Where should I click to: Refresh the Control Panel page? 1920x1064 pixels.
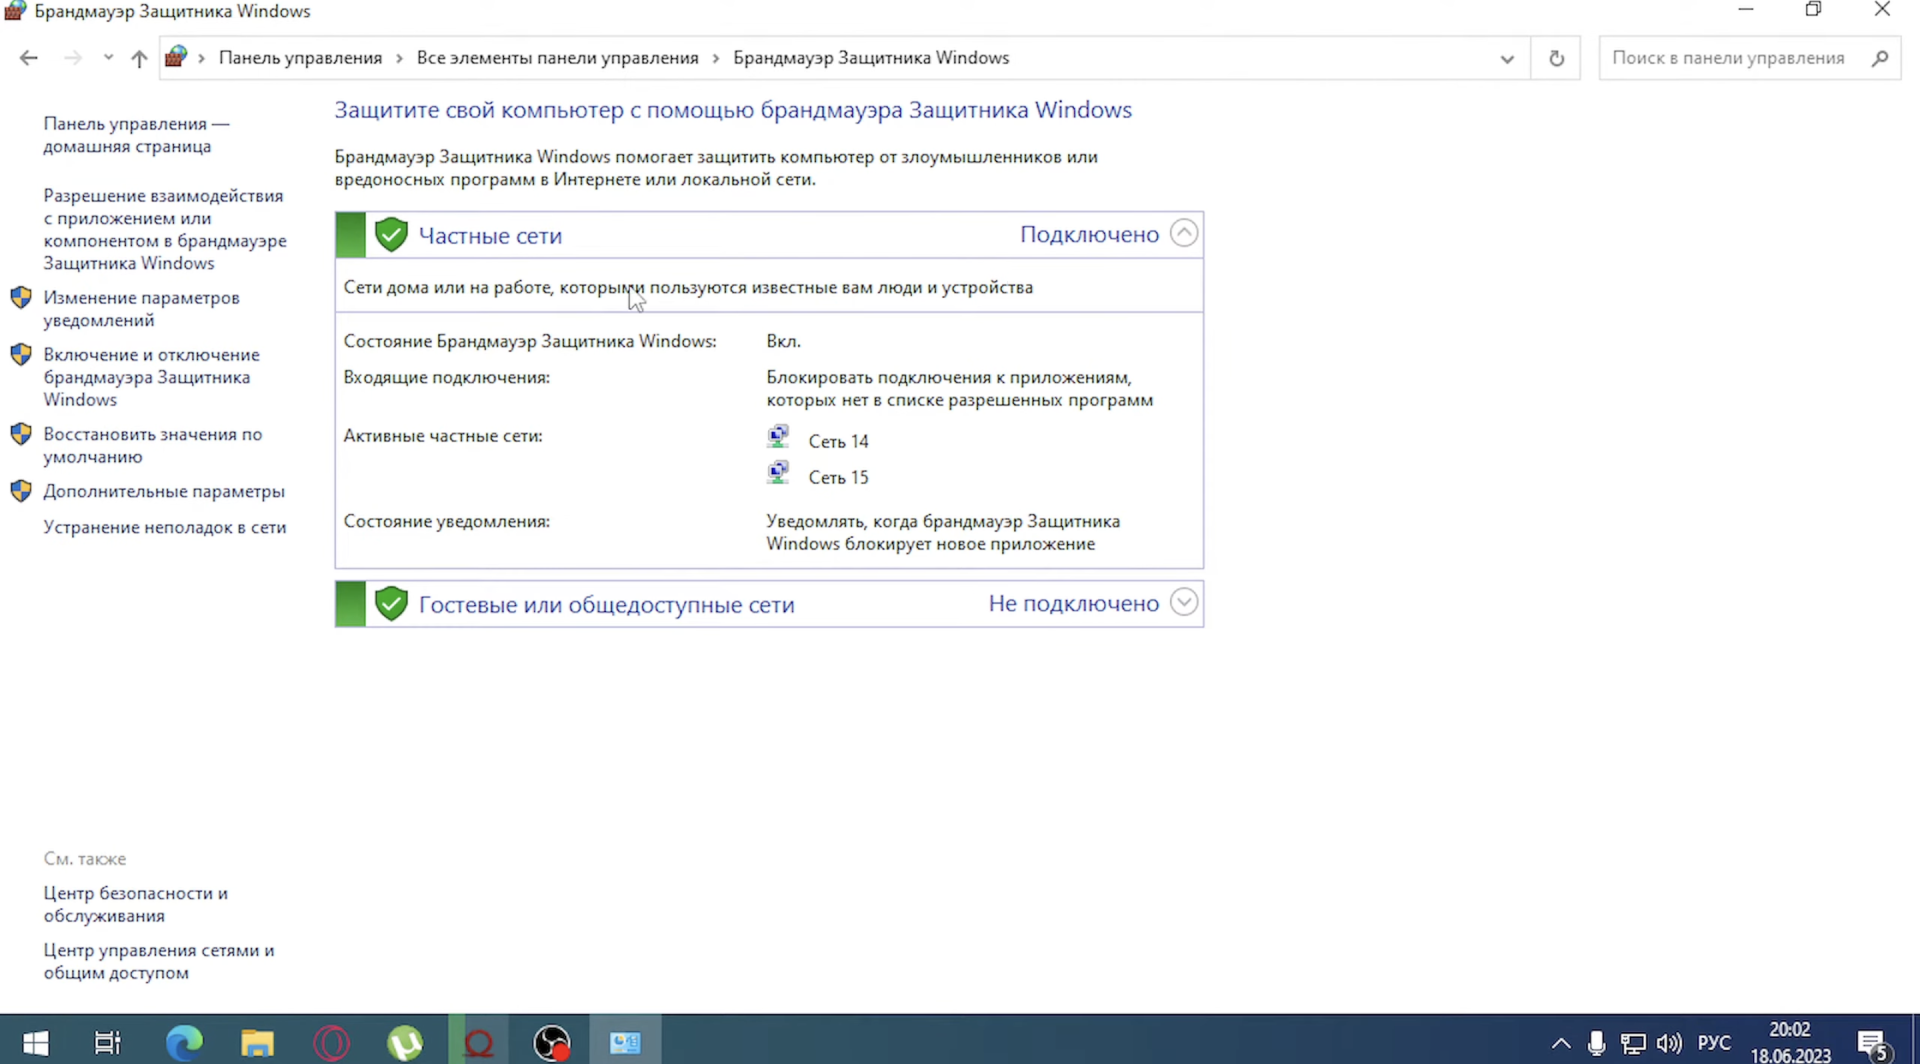(x=1556, y=58)
